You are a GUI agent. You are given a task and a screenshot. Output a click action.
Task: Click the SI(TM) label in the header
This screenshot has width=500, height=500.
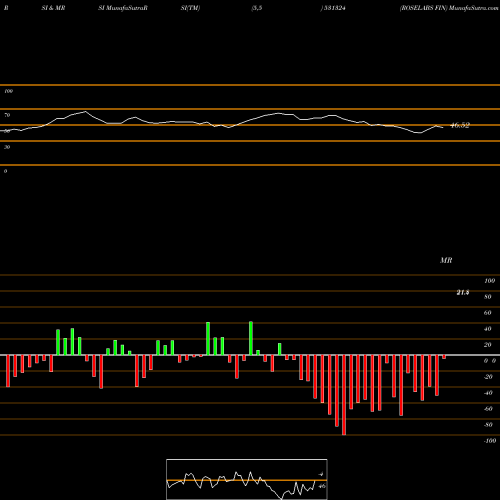[190, 8]
